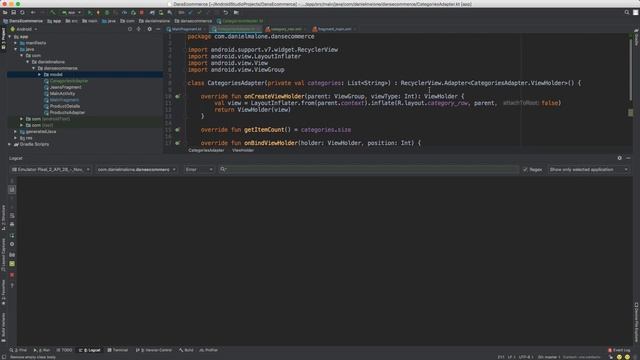Click the Project panel settings gear

point(149,29)
